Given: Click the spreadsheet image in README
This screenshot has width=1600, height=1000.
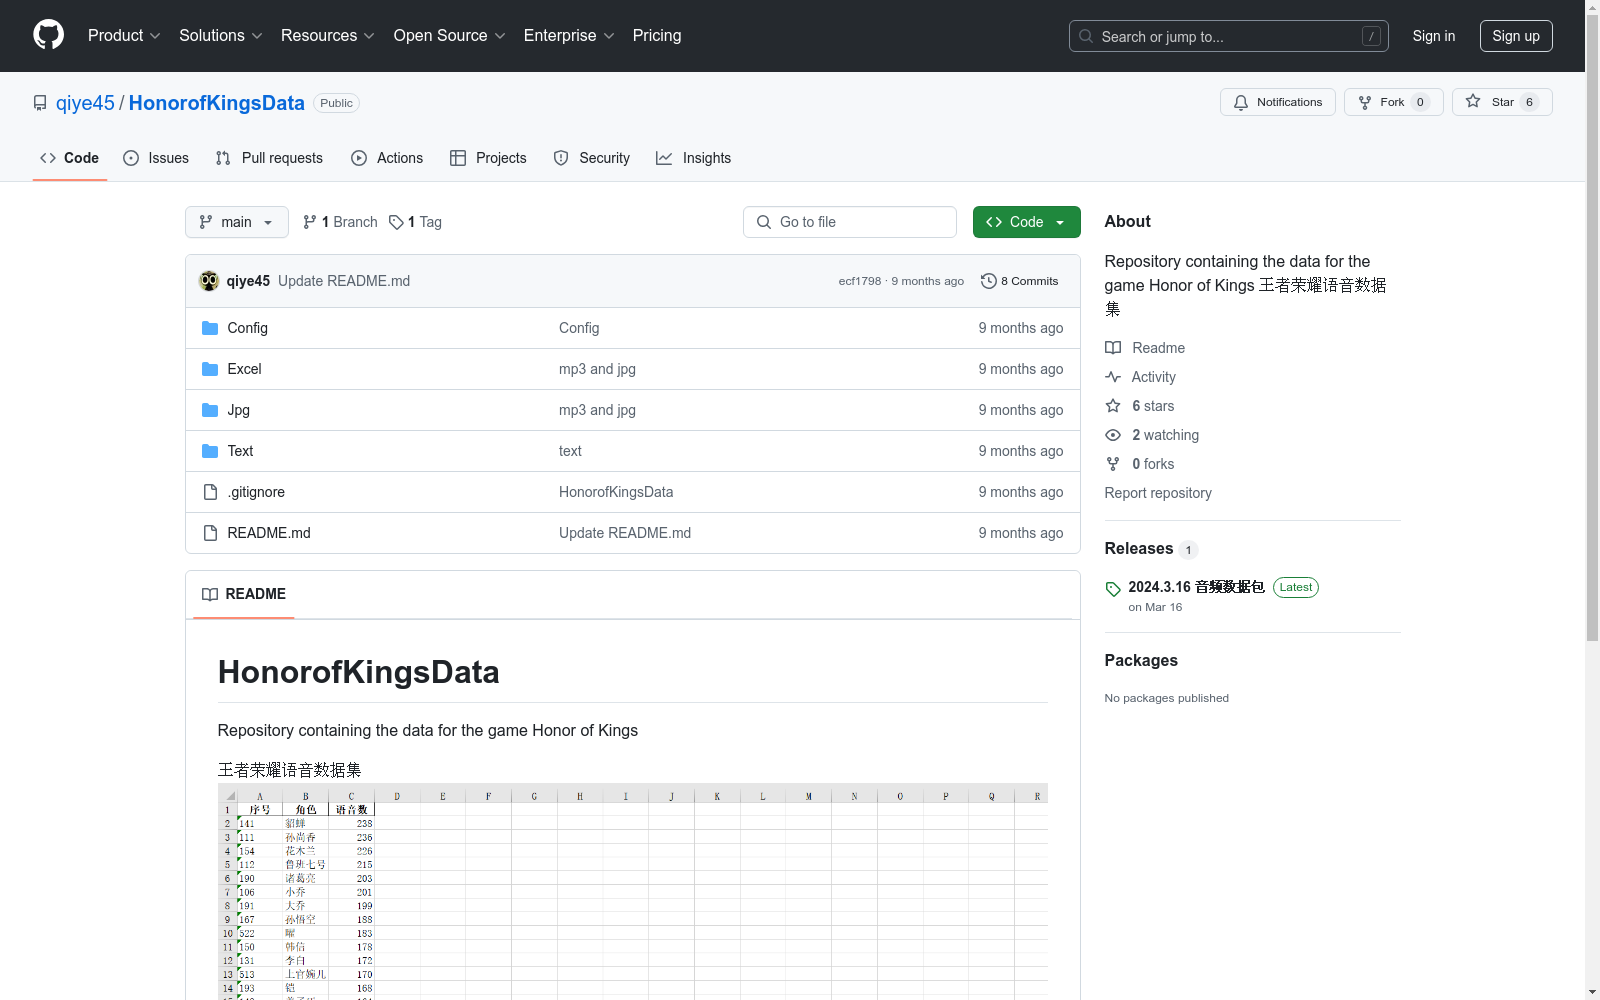Looking at the screenshot, I should [633, 892].
